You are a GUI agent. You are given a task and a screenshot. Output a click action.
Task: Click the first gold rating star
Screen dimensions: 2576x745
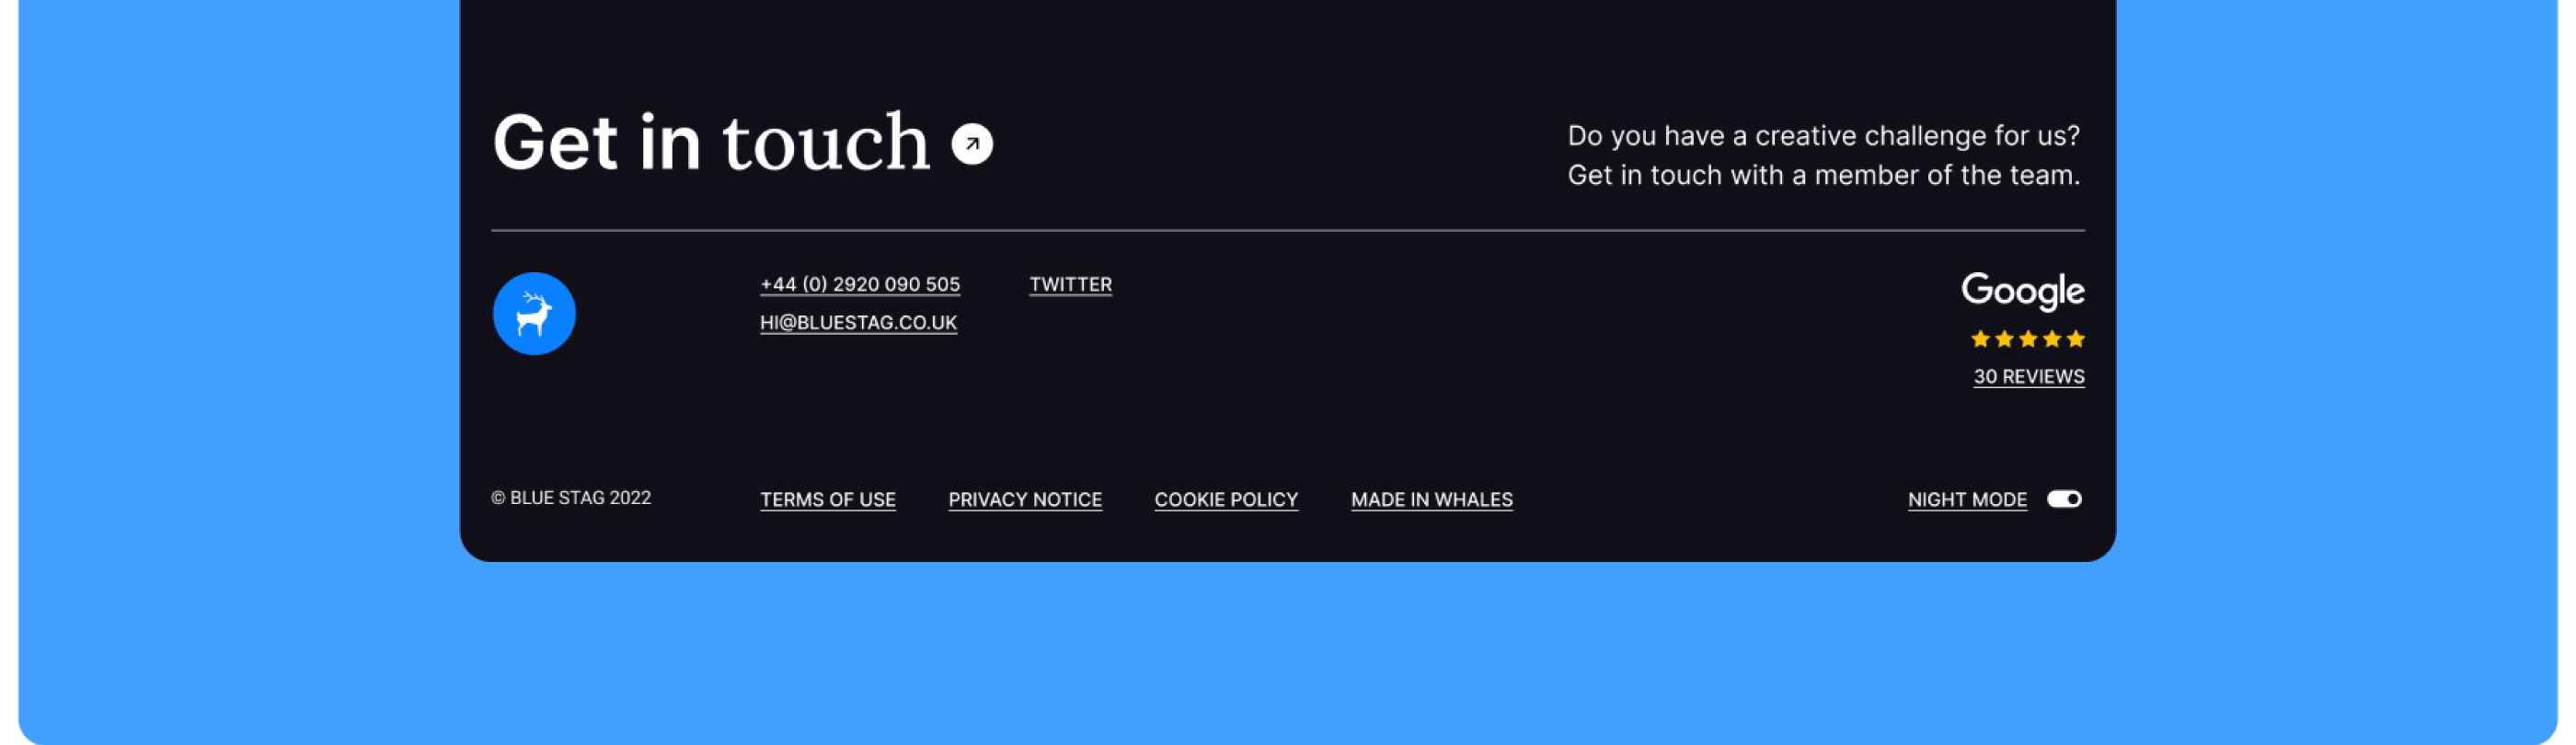[x=1979, y=339]
